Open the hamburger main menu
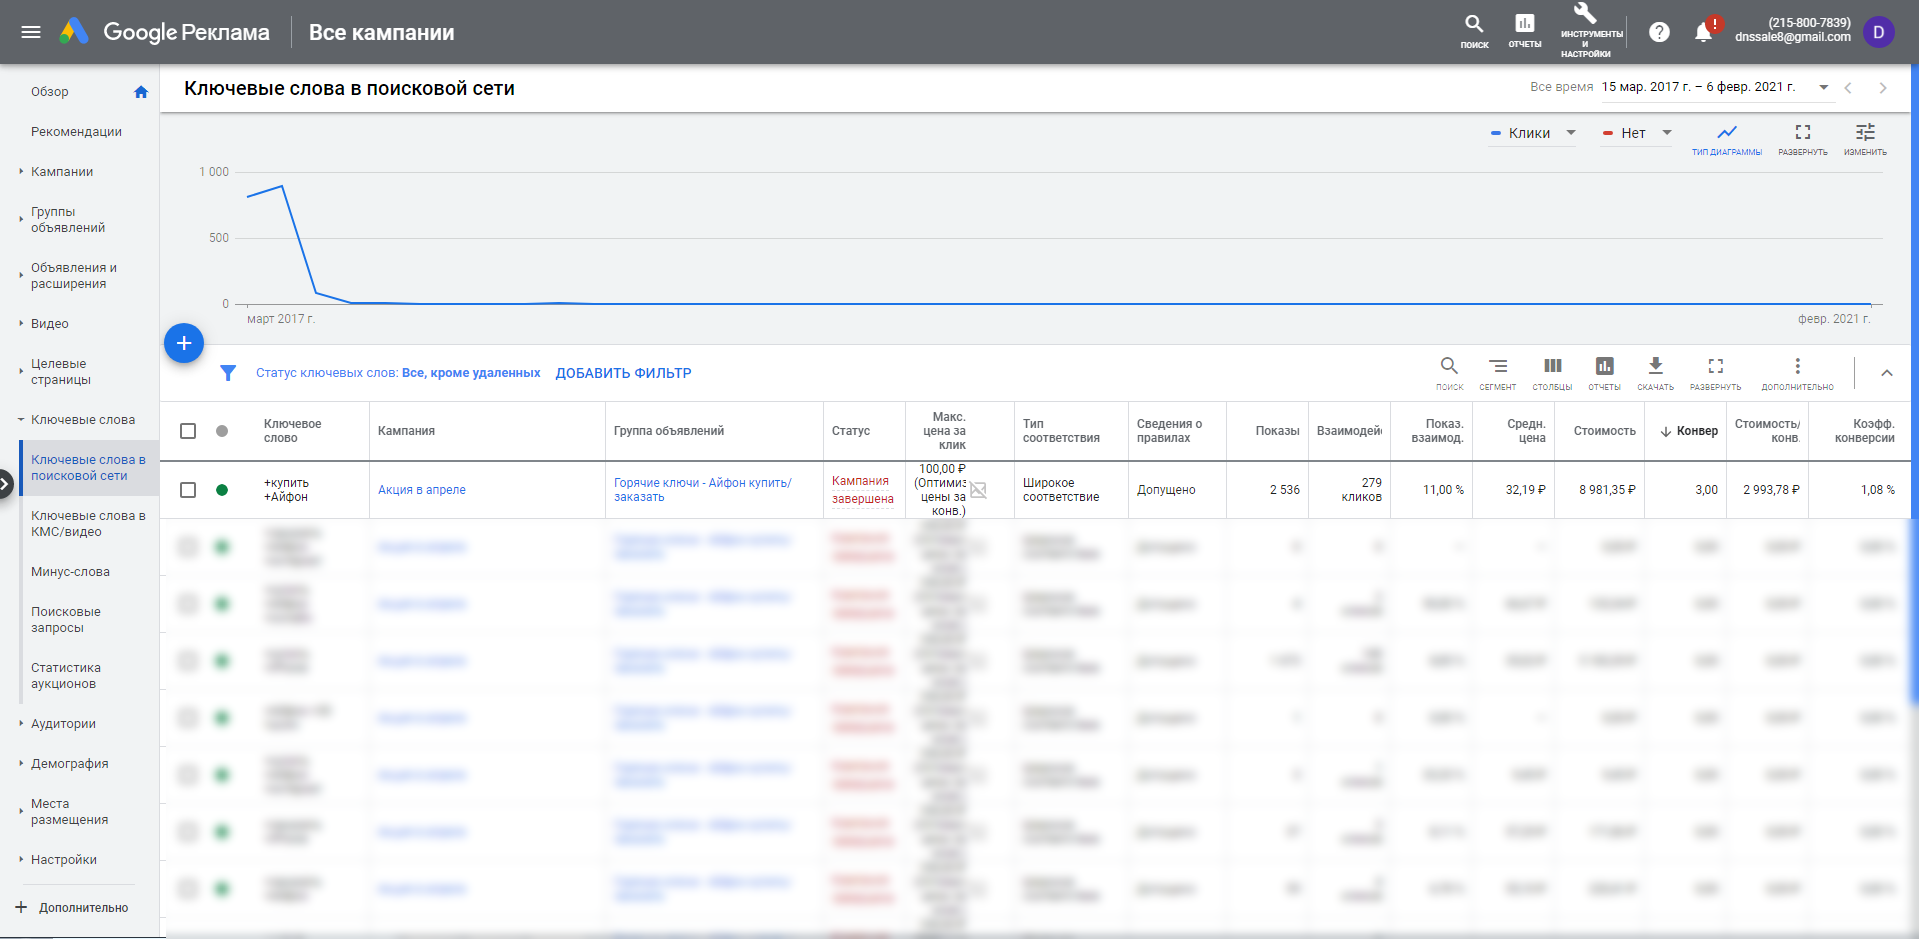The image size is (1919, 939). pos(31,32)
